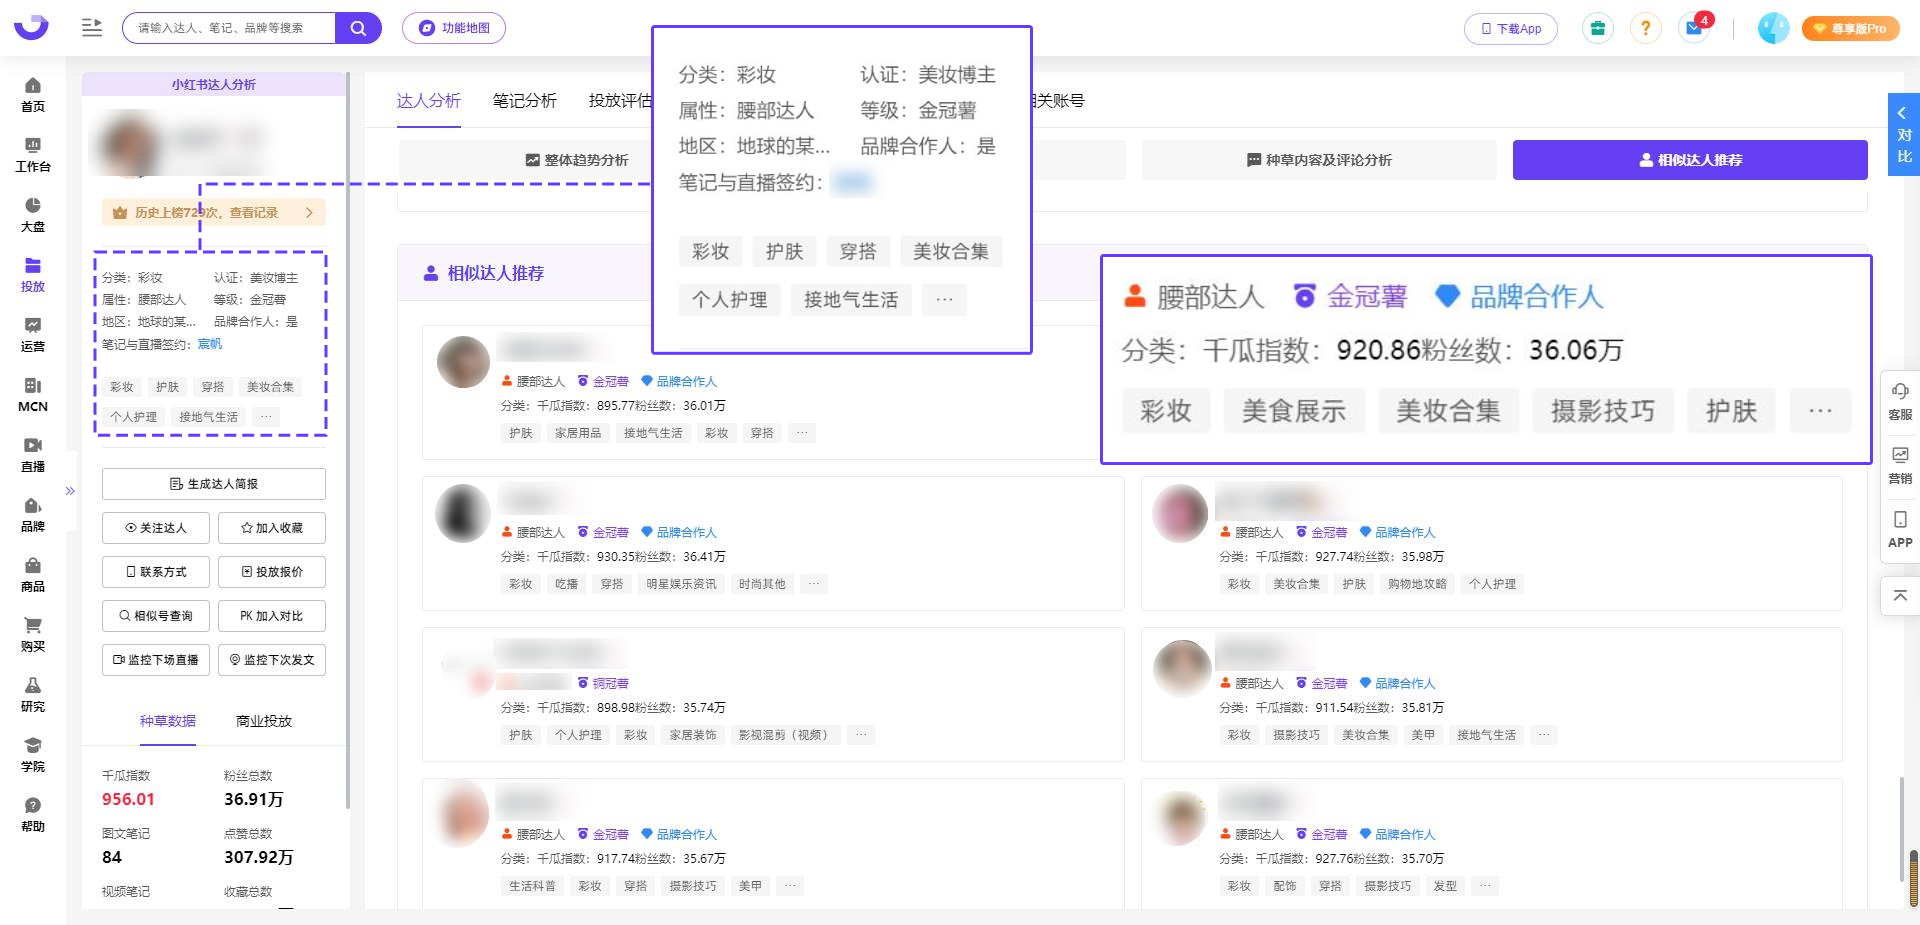
Task: Click the question mark help icon
Action: (1645, 28)
